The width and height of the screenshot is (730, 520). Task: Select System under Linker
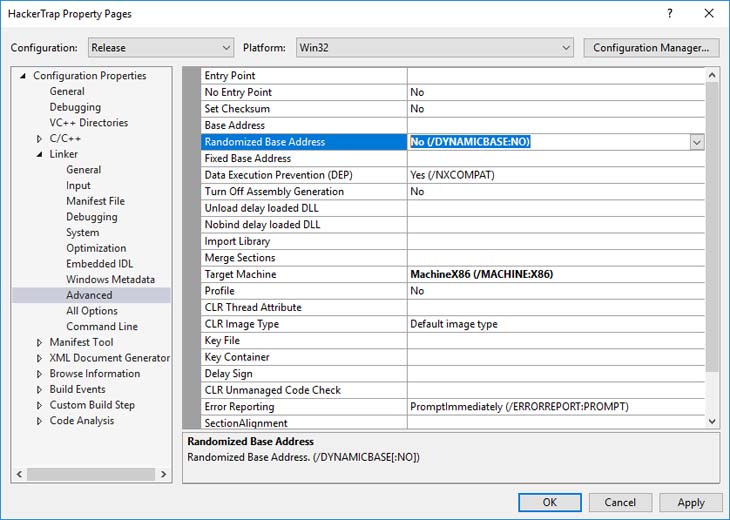pyautogui.click(x=82, y=232)
